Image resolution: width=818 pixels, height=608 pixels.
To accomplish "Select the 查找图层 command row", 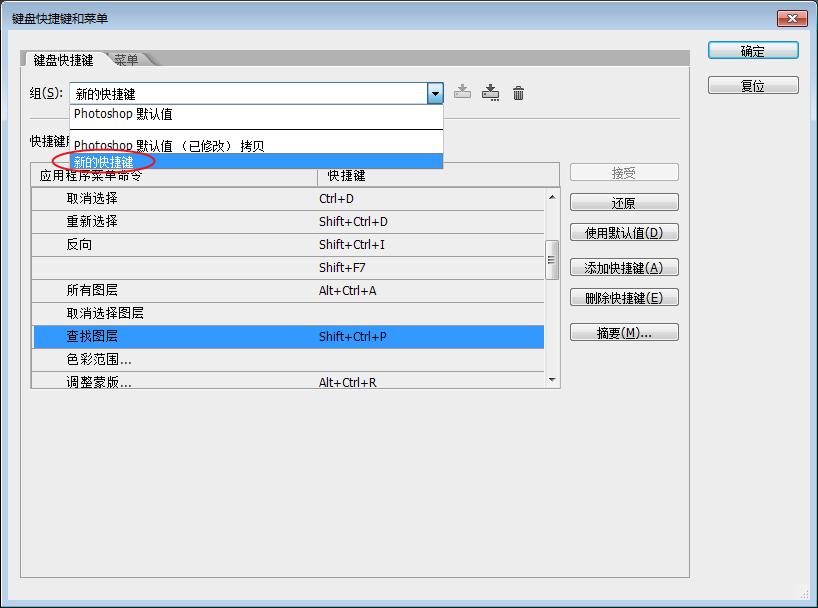I will [x=288, y=337].
